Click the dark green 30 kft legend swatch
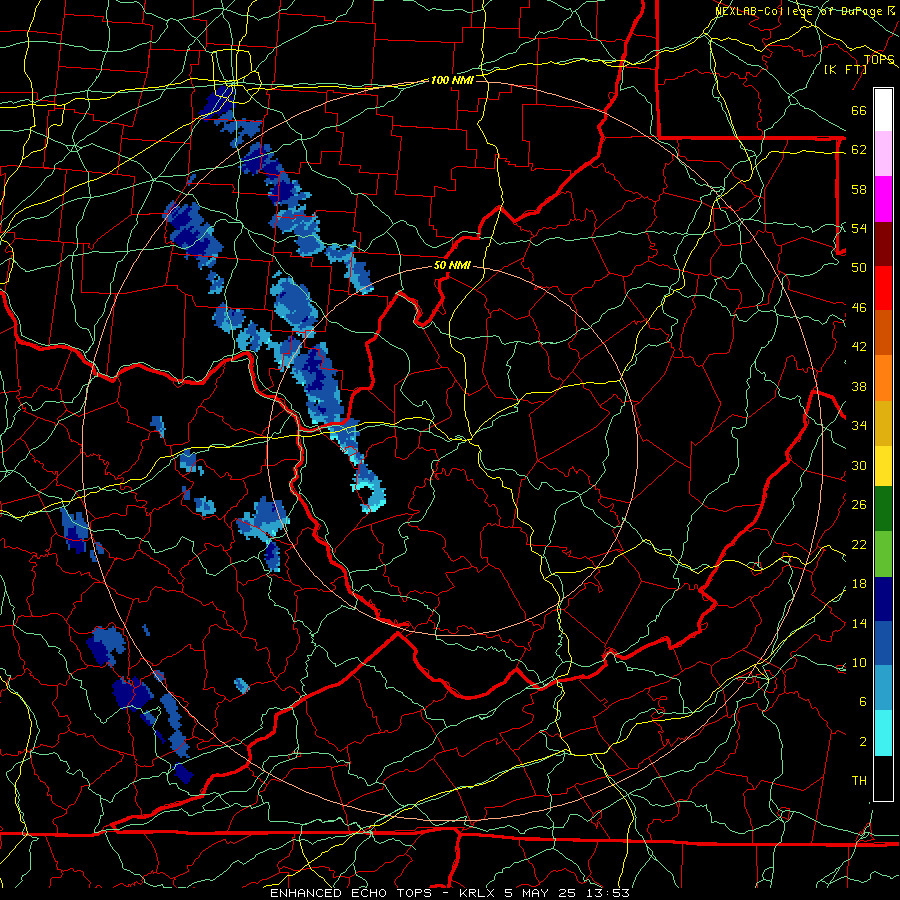Image resolution: width=900 pixels, height=900 pixels. point(883,509)
